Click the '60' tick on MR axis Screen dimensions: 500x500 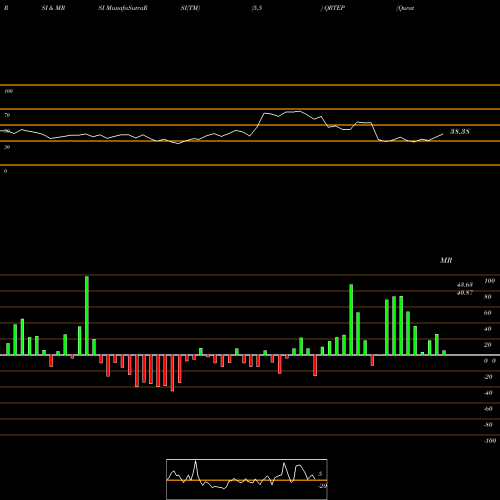pos(488,313)
